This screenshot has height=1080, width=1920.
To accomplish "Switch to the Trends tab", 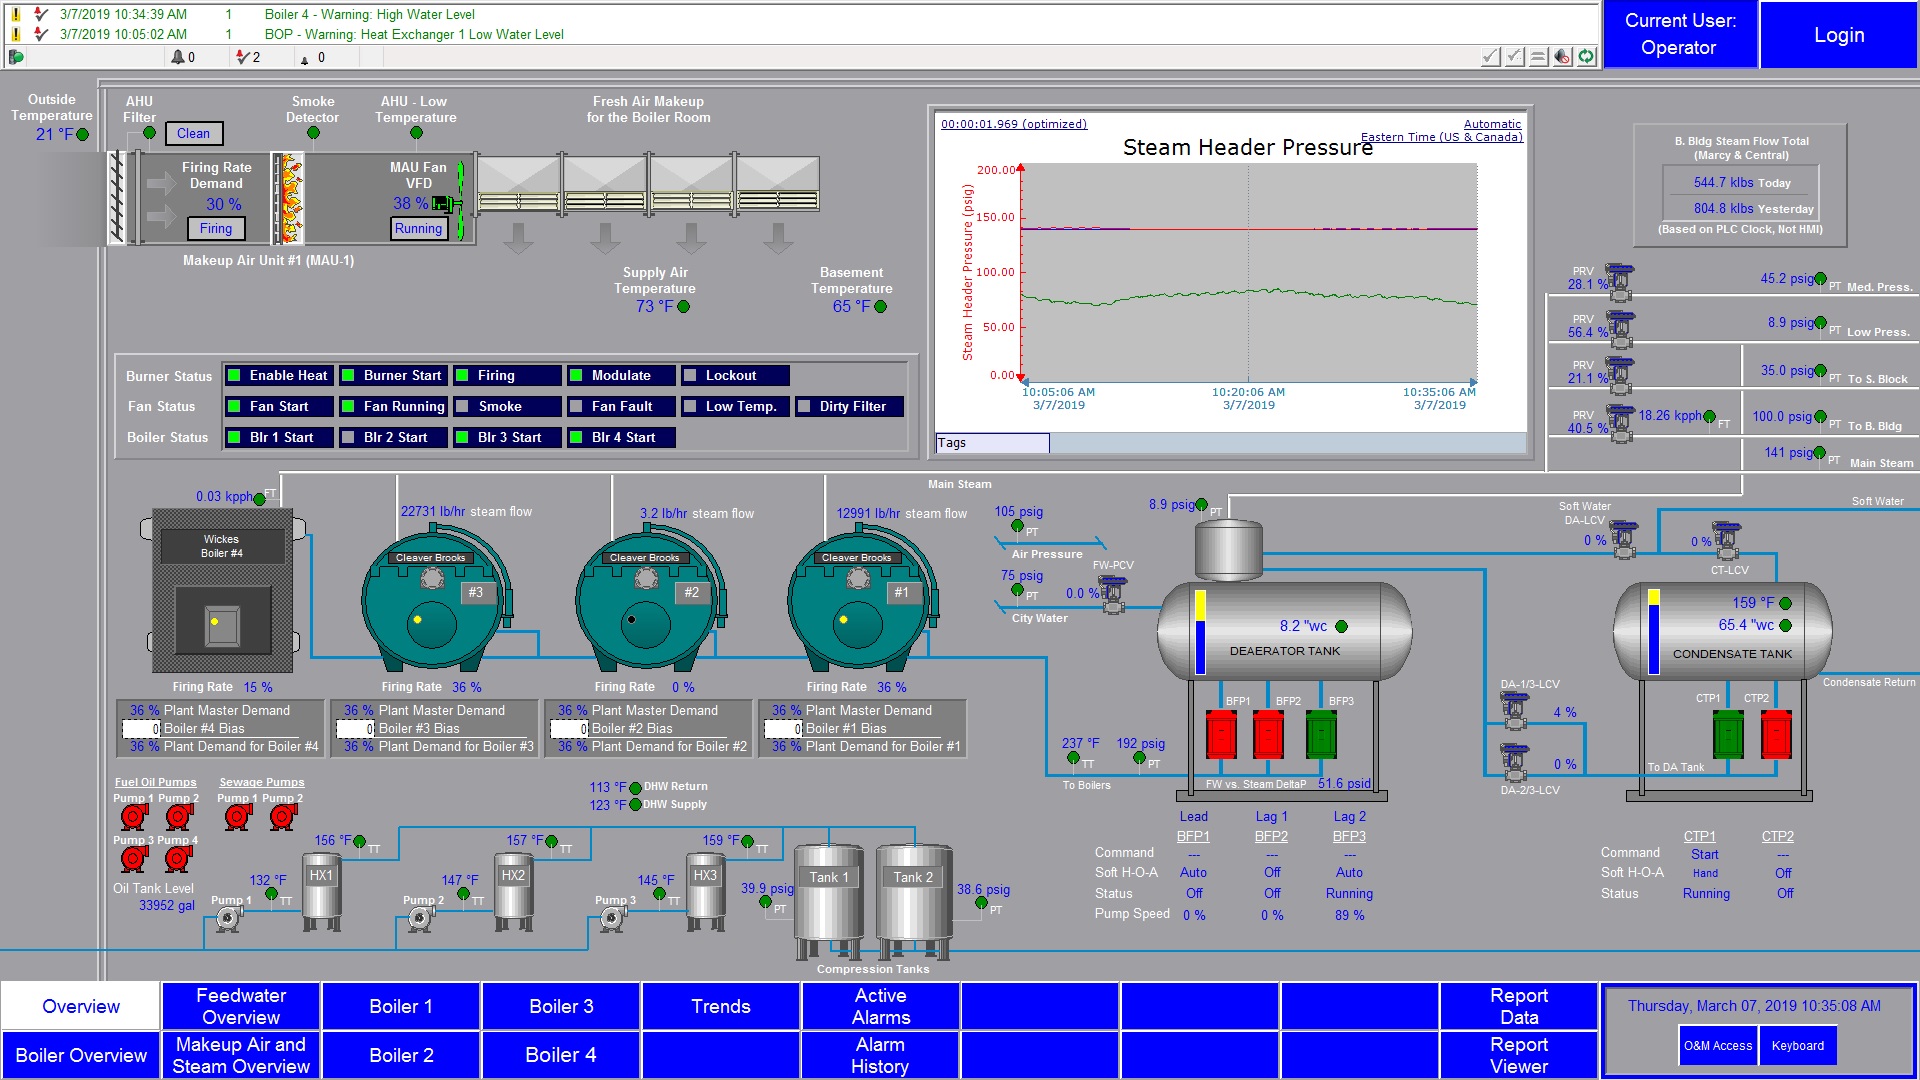I will pyautogui.click(x=719, y=1006).
